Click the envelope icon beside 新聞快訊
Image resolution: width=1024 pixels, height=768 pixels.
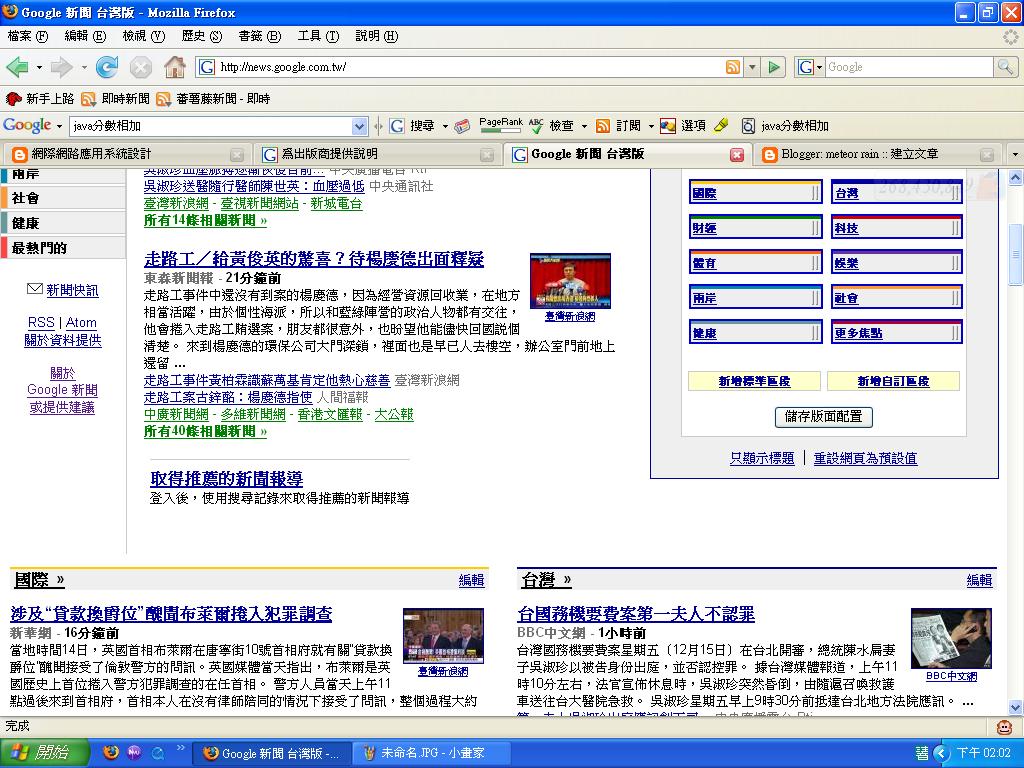point(35,289)
